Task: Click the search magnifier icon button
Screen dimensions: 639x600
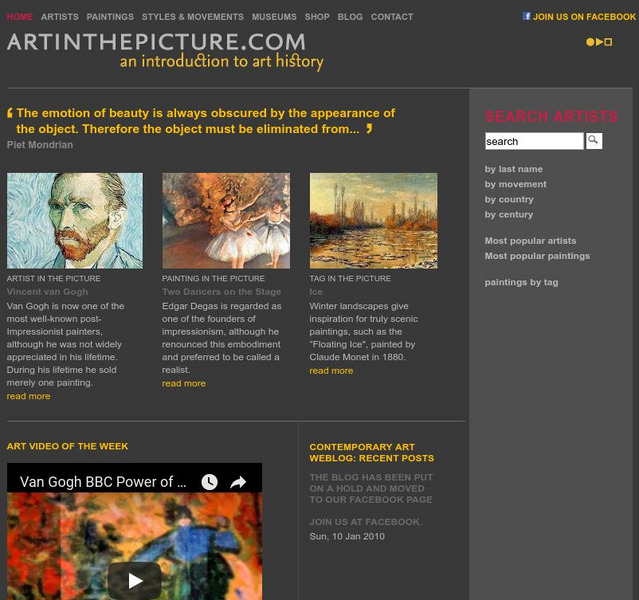Action: point(594,141)
